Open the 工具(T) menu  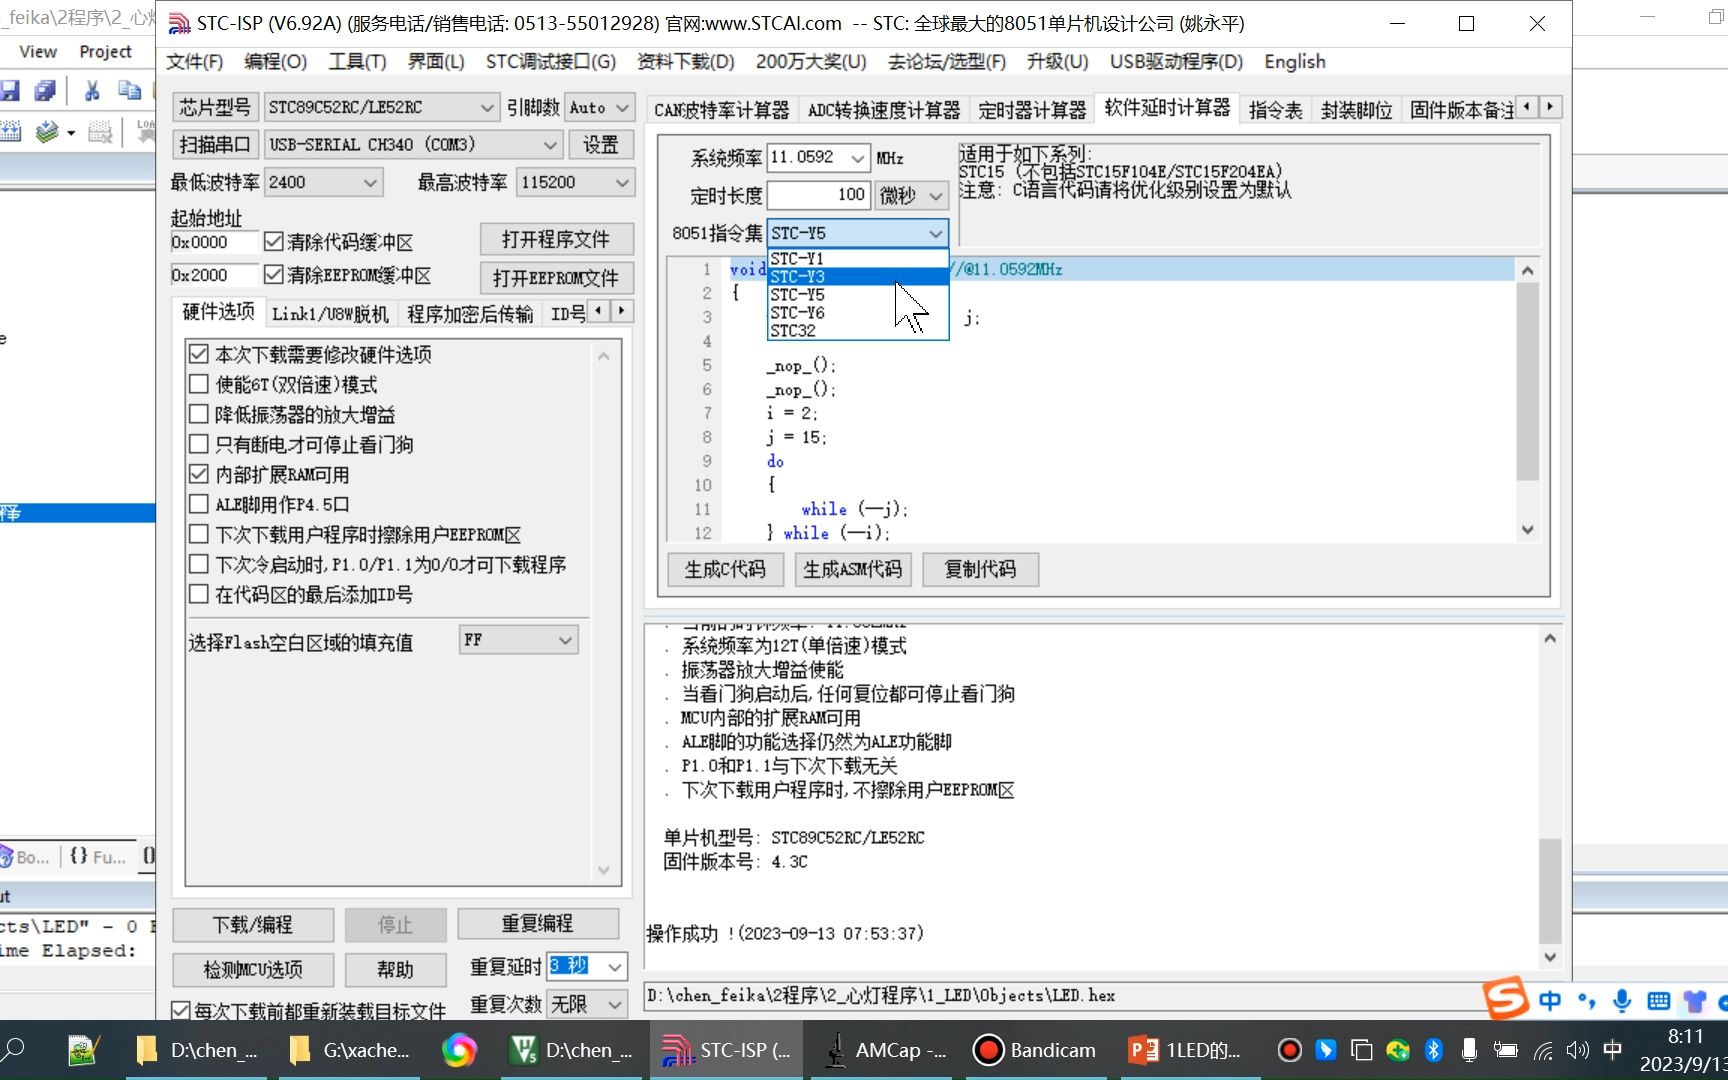pos(357,62)
